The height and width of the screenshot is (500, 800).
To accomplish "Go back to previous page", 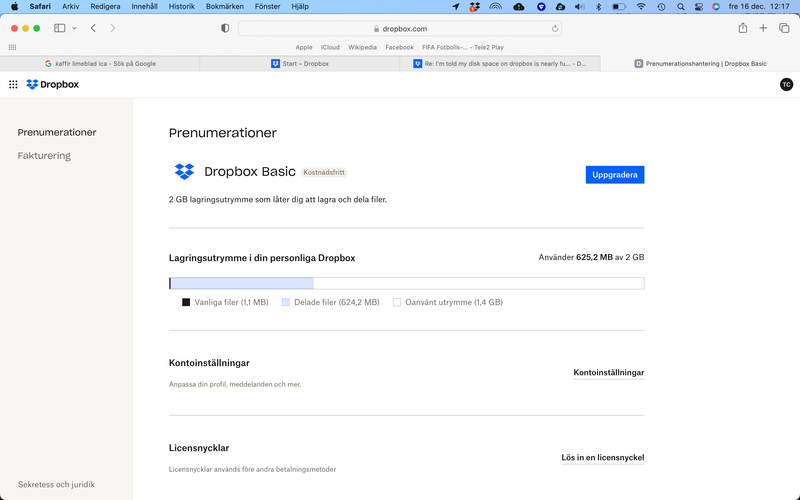I will click(93, 28).
